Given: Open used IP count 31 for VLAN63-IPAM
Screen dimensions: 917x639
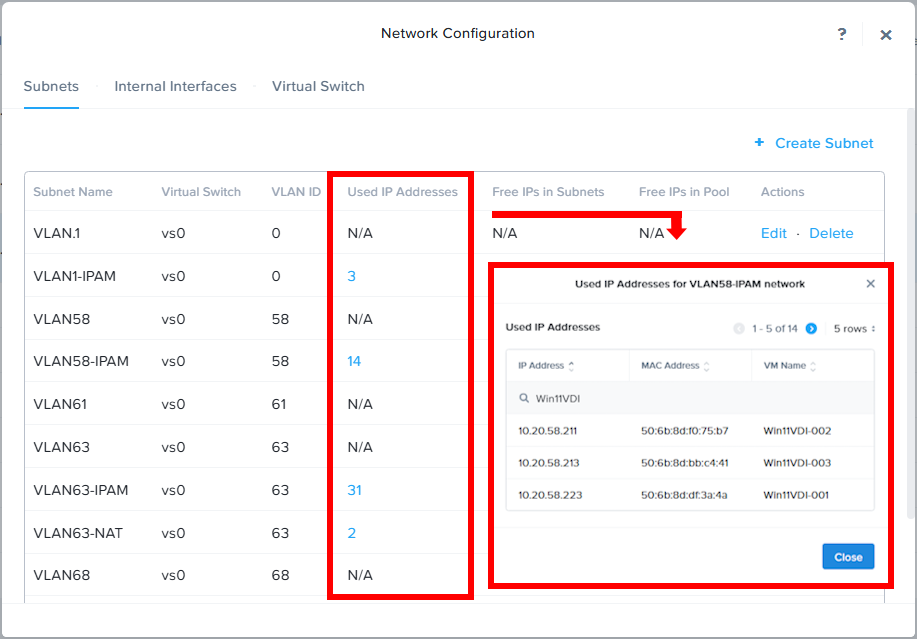Looking at the screenshot, I should coord(354,490).
